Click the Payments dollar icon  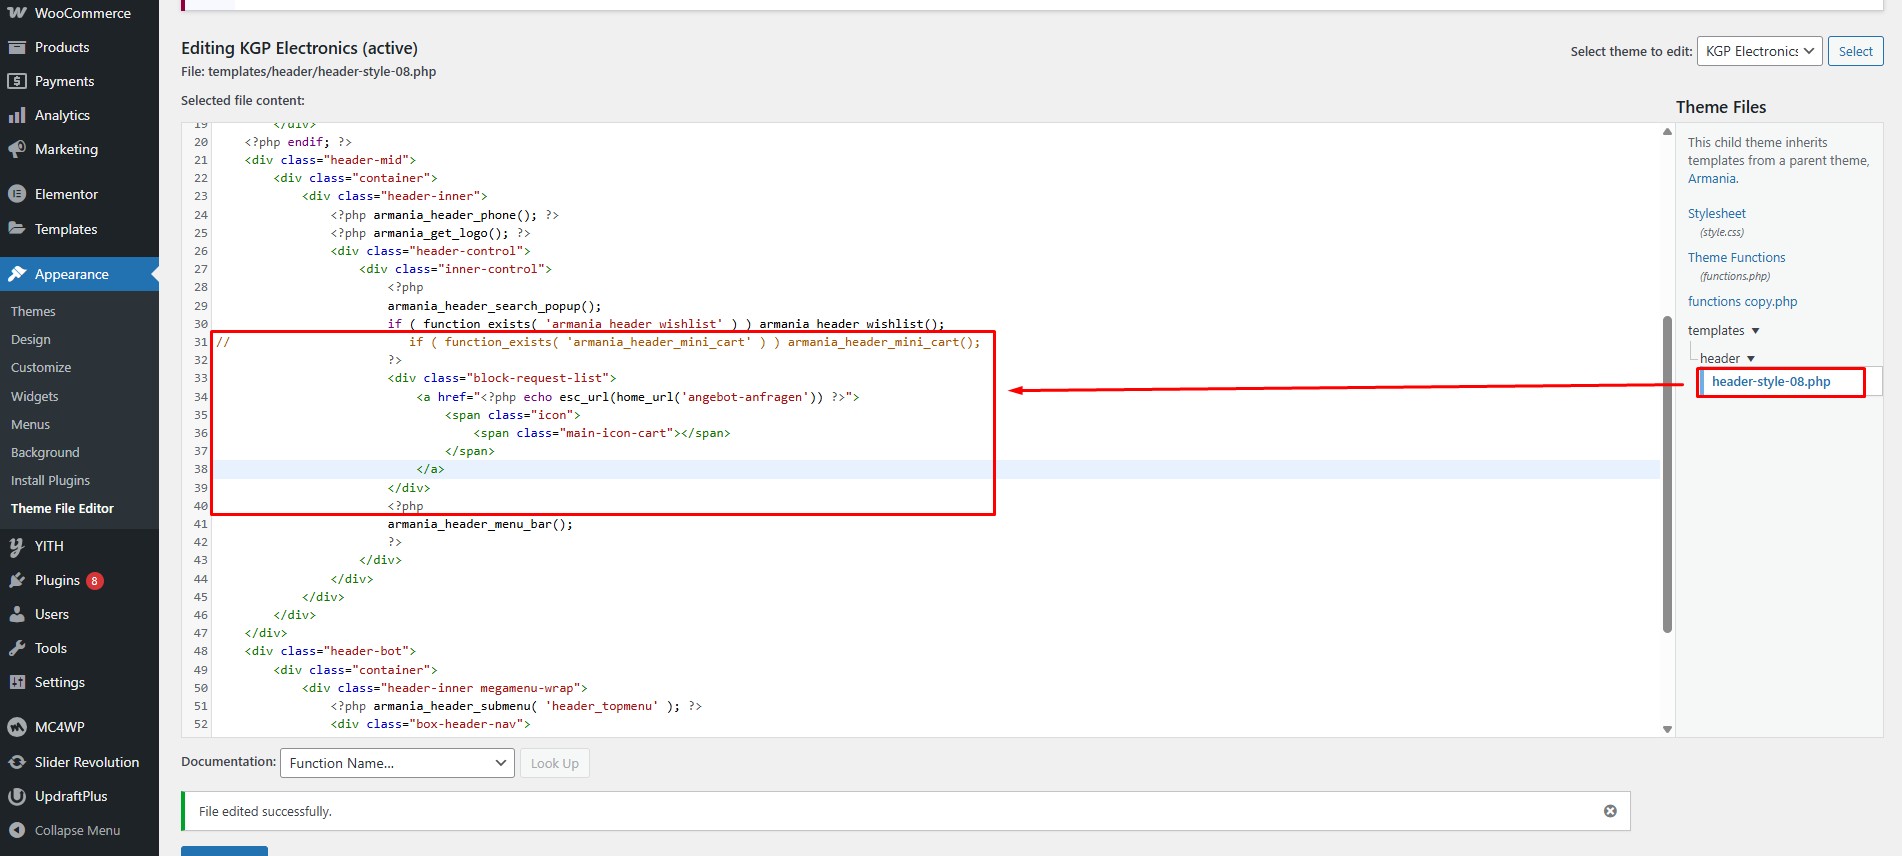click(x=17, y=81)
